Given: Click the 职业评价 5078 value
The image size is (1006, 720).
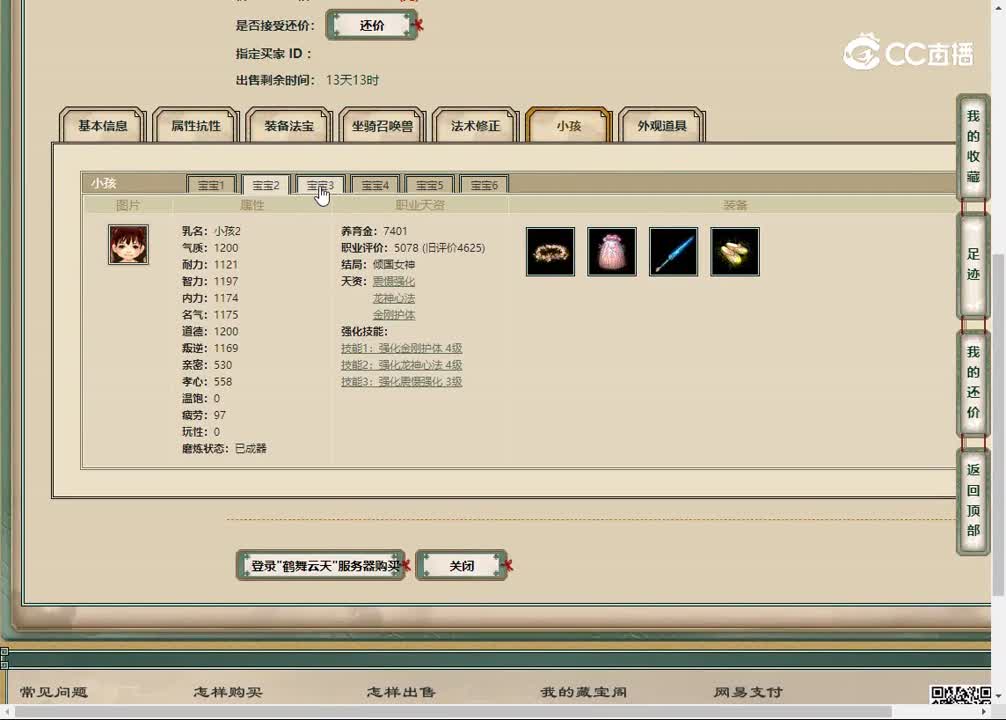Looking at the screenshot, I should click(x=413, y=248).
